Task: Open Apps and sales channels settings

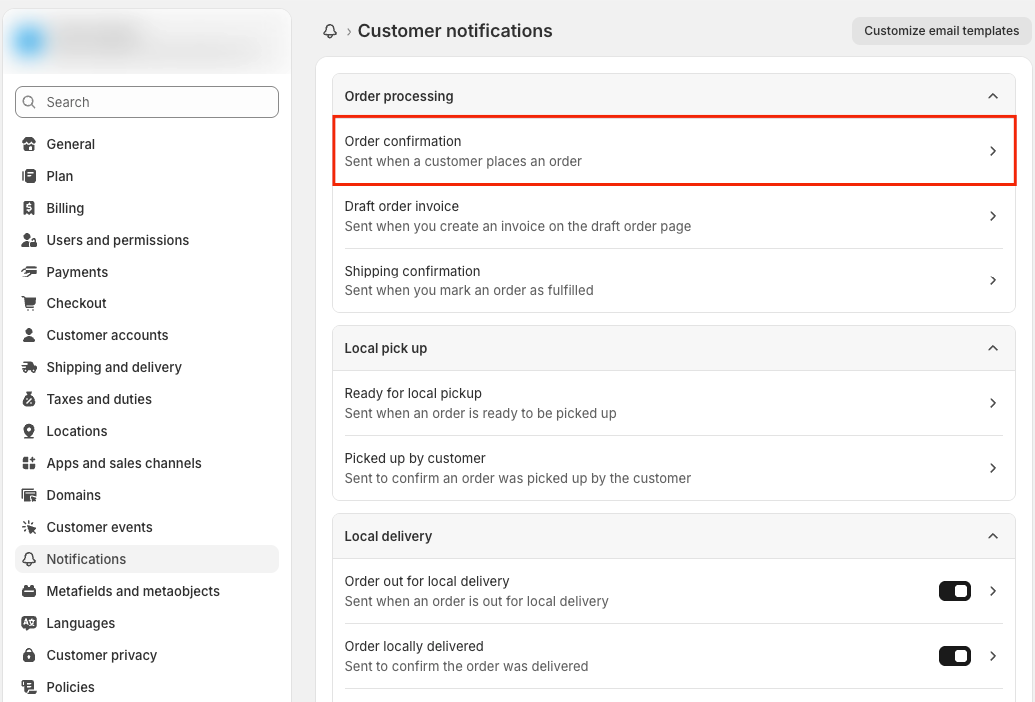Action: pyautogui.click(x=147, y=463)
